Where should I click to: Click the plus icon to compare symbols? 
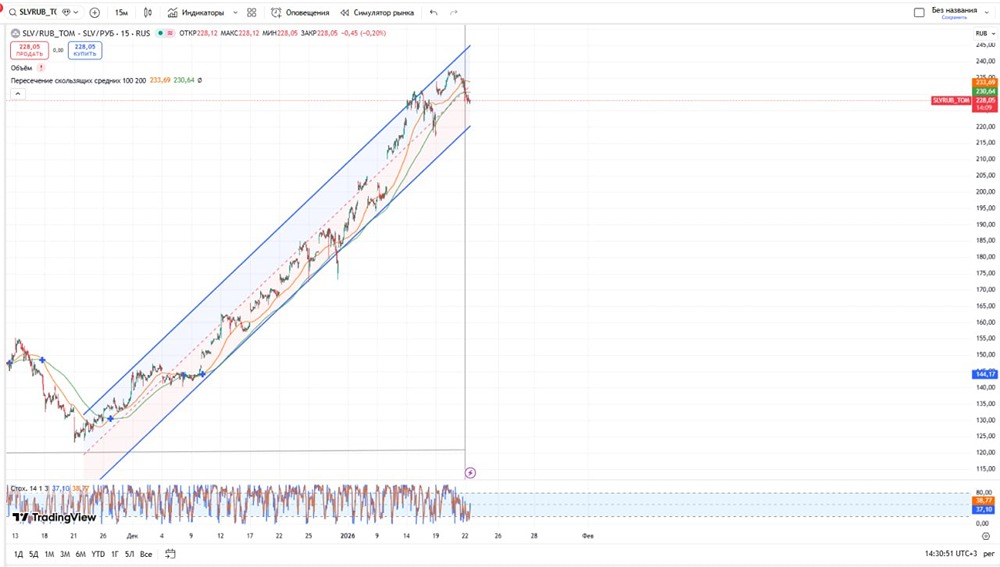pyautogui.click(x=94, y=13)
